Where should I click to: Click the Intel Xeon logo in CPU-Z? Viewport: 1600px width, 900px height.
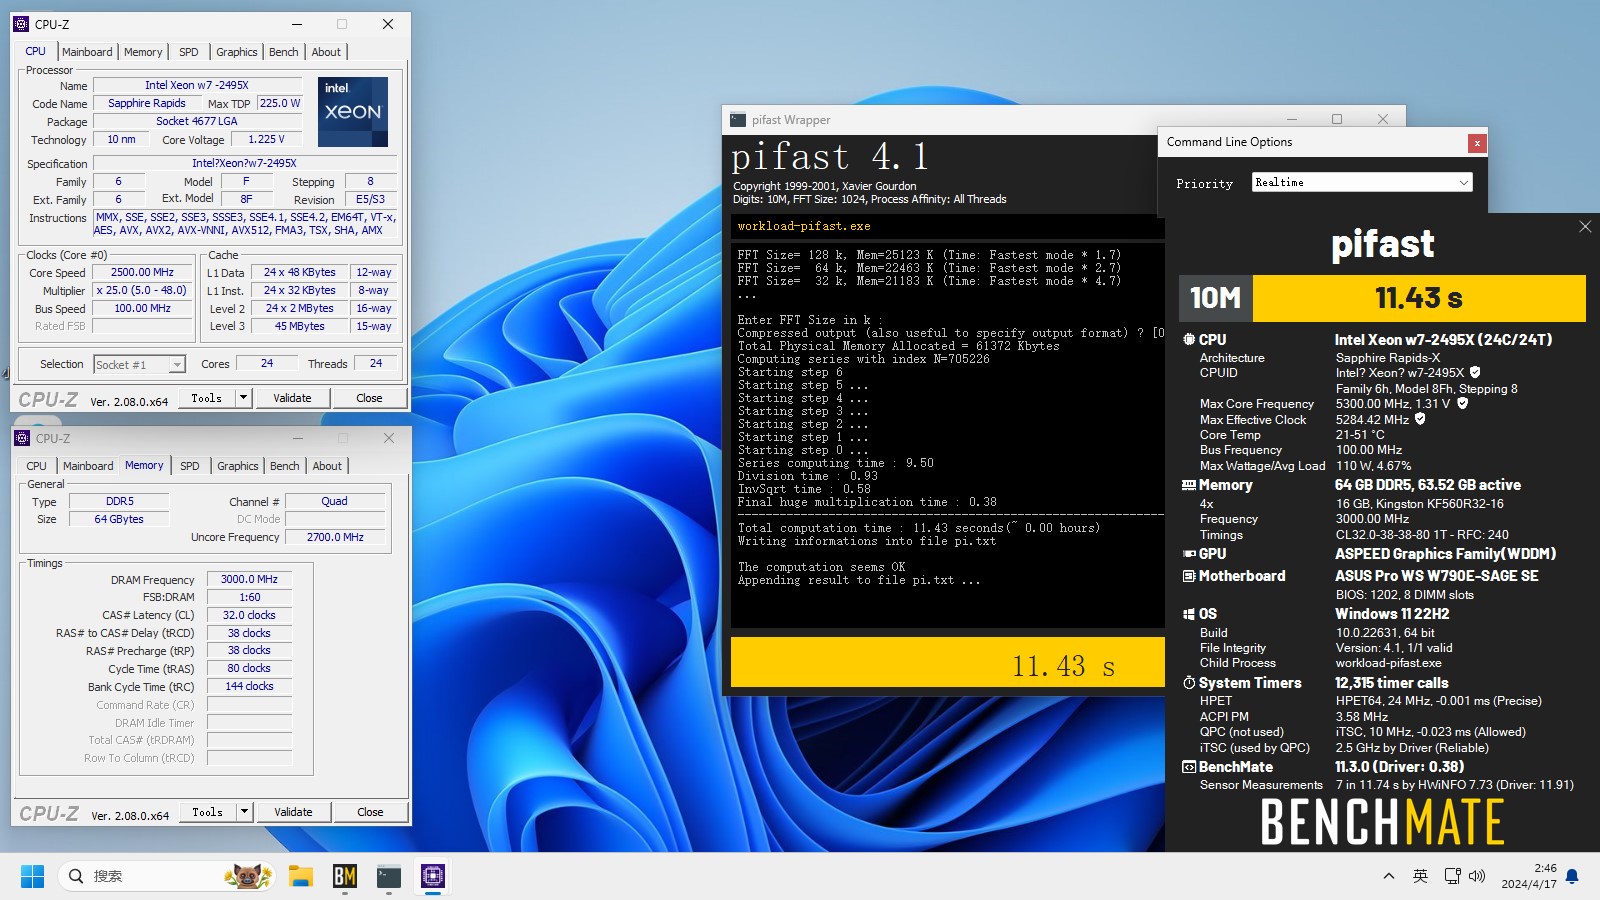point(353,112)
